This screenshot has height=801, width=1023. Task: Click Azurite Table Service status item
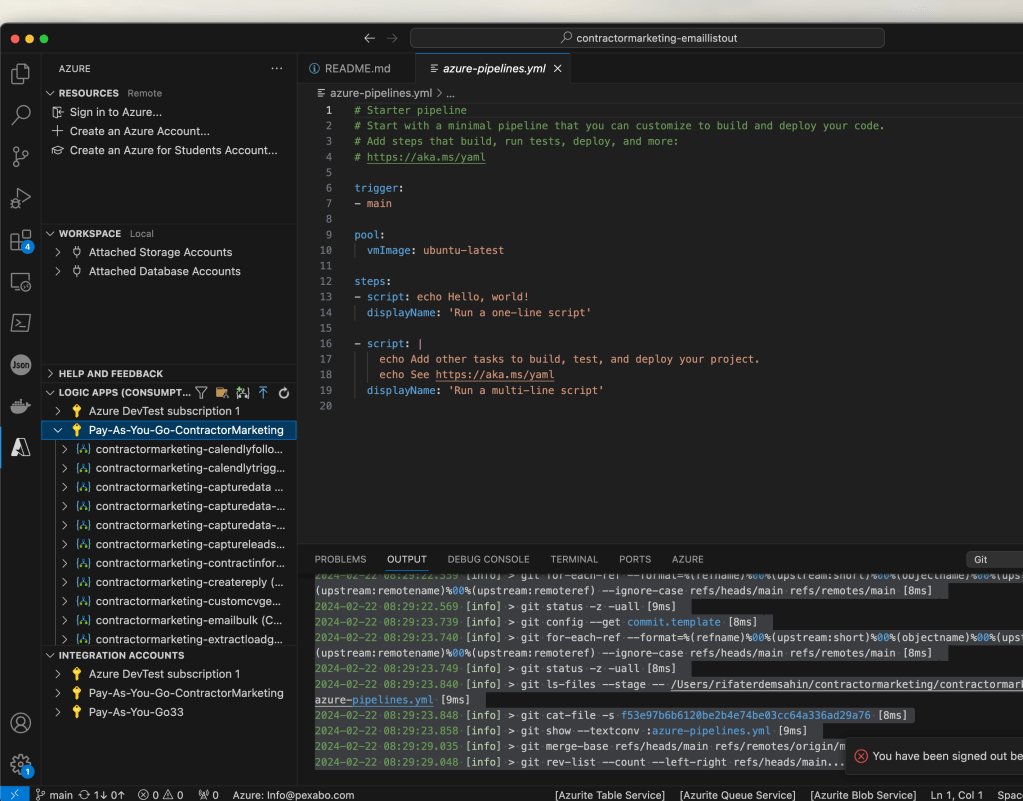(x=609, y=794)
